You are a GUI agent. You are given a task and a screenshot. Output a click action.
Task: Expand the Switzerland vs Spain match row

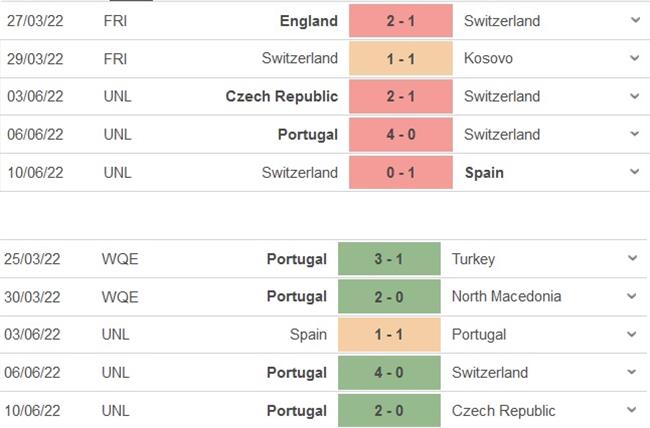pos(634,172)
